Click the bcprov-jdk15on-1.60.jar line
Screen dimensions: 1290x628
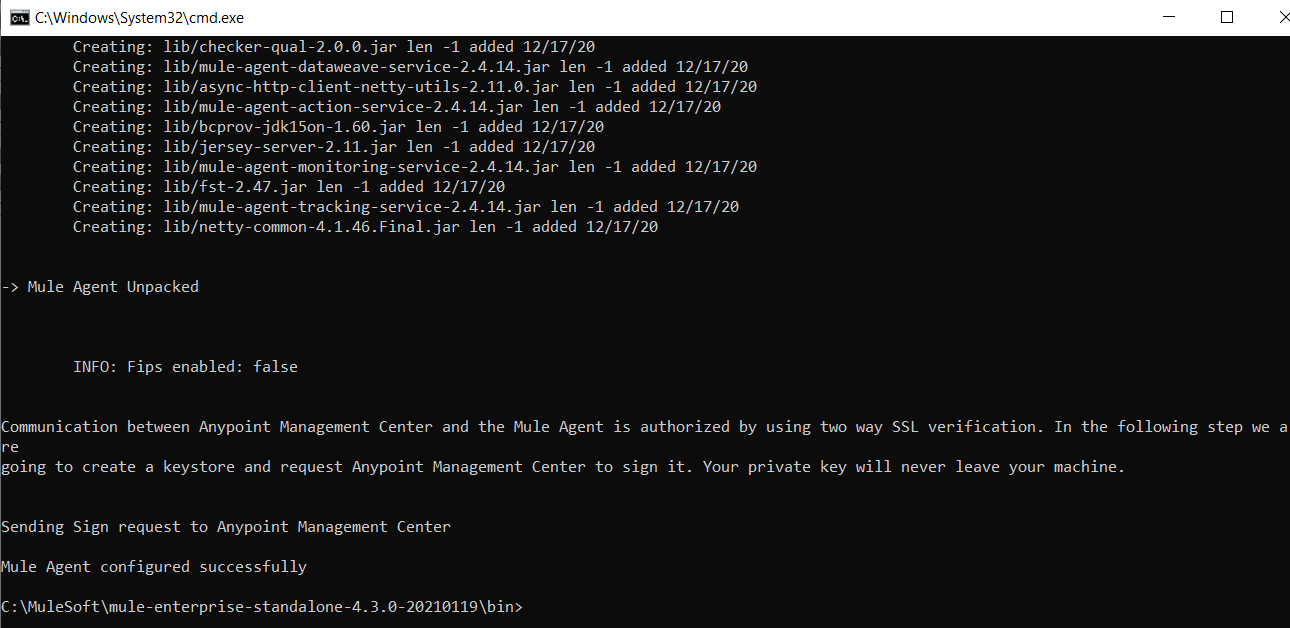point(338,127)
